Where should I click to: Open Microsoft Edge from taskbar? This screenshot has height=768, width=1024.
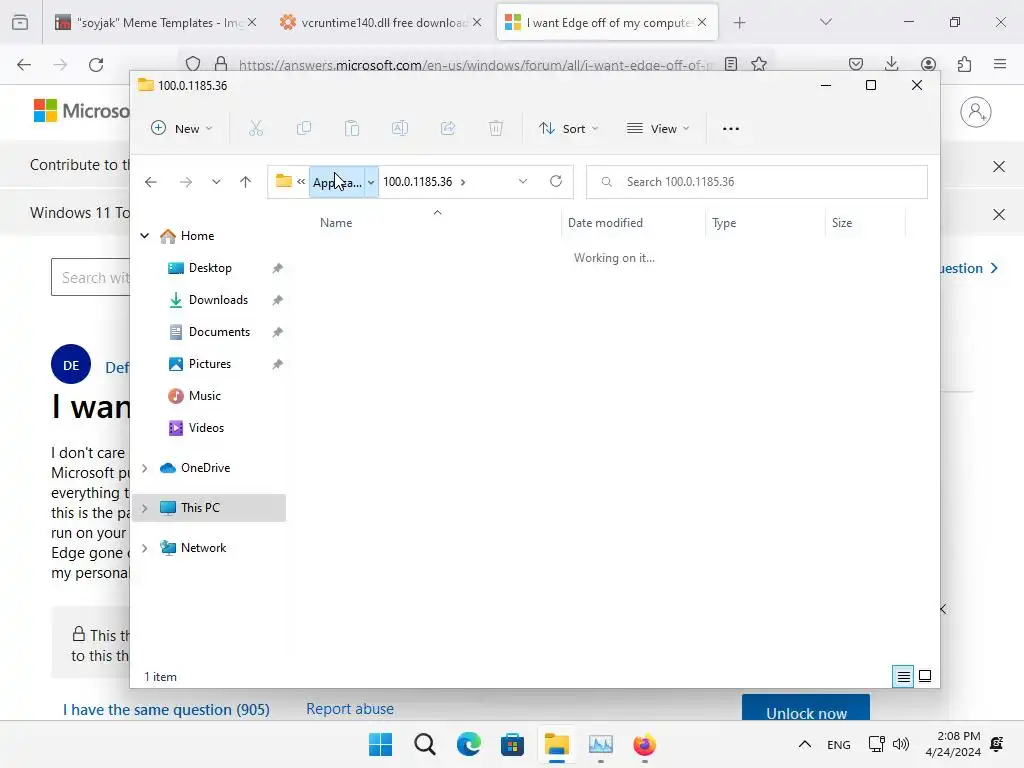click(x=469, y=744)
